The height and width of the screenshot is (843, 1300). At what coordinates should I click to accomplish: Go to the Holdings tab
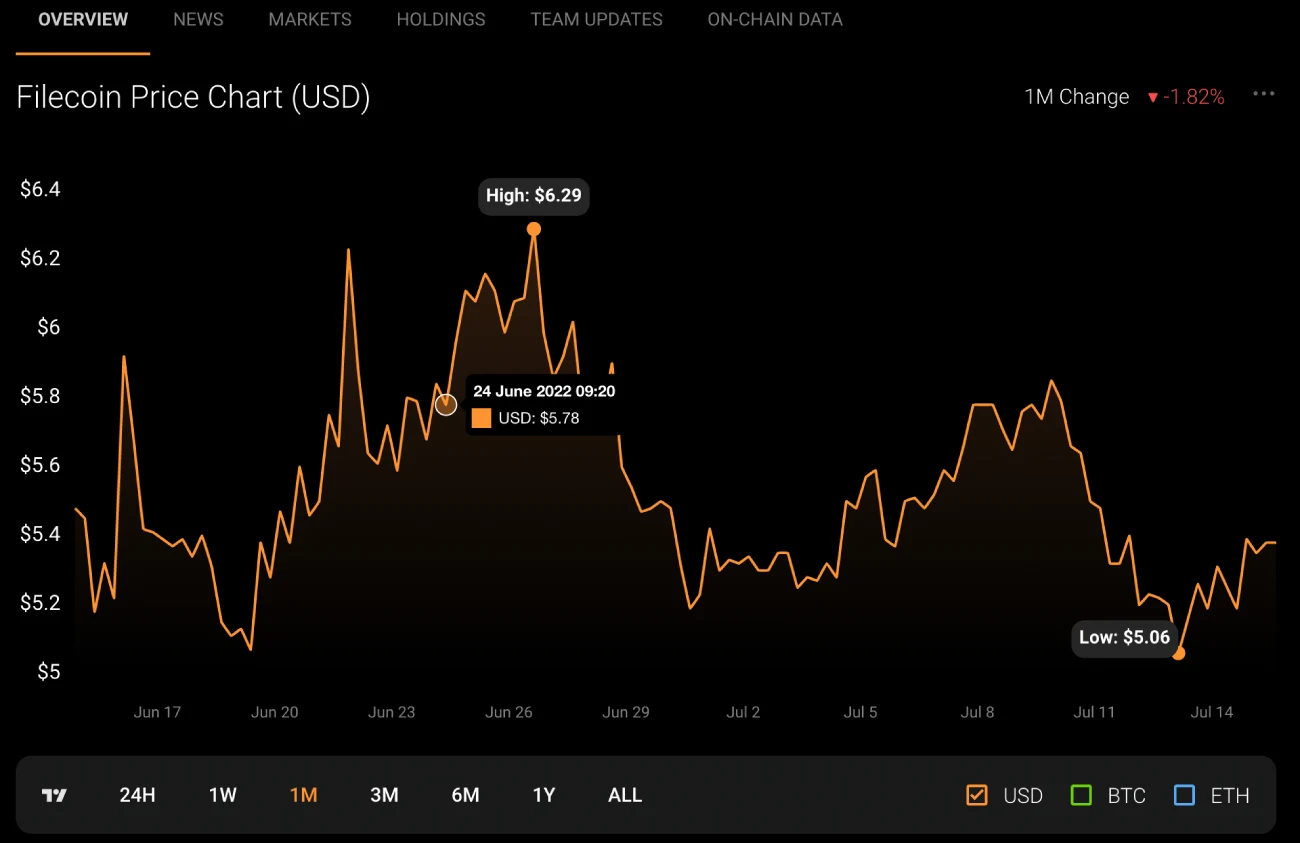[441, 19]
